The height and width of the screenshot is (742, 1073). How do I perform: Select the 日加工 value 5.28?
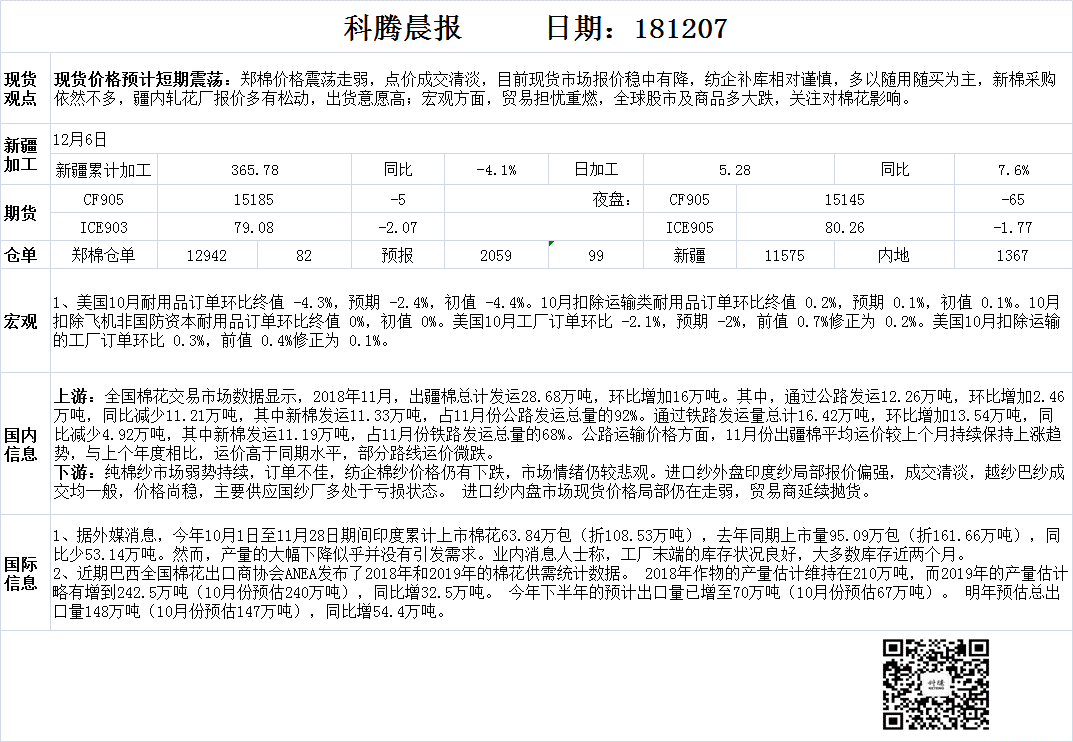(x=738, y=170)
